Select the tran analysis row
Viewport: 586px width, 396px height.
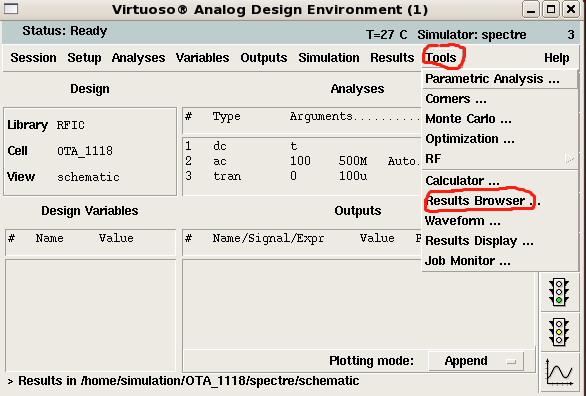pos(303,176)
